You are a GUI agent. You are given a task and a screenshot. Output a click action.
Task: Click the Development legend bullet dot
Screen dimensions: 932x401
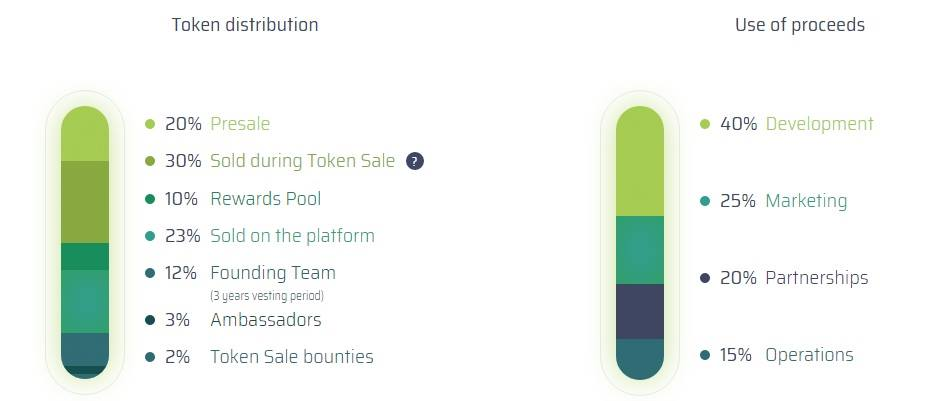(705, 125)
